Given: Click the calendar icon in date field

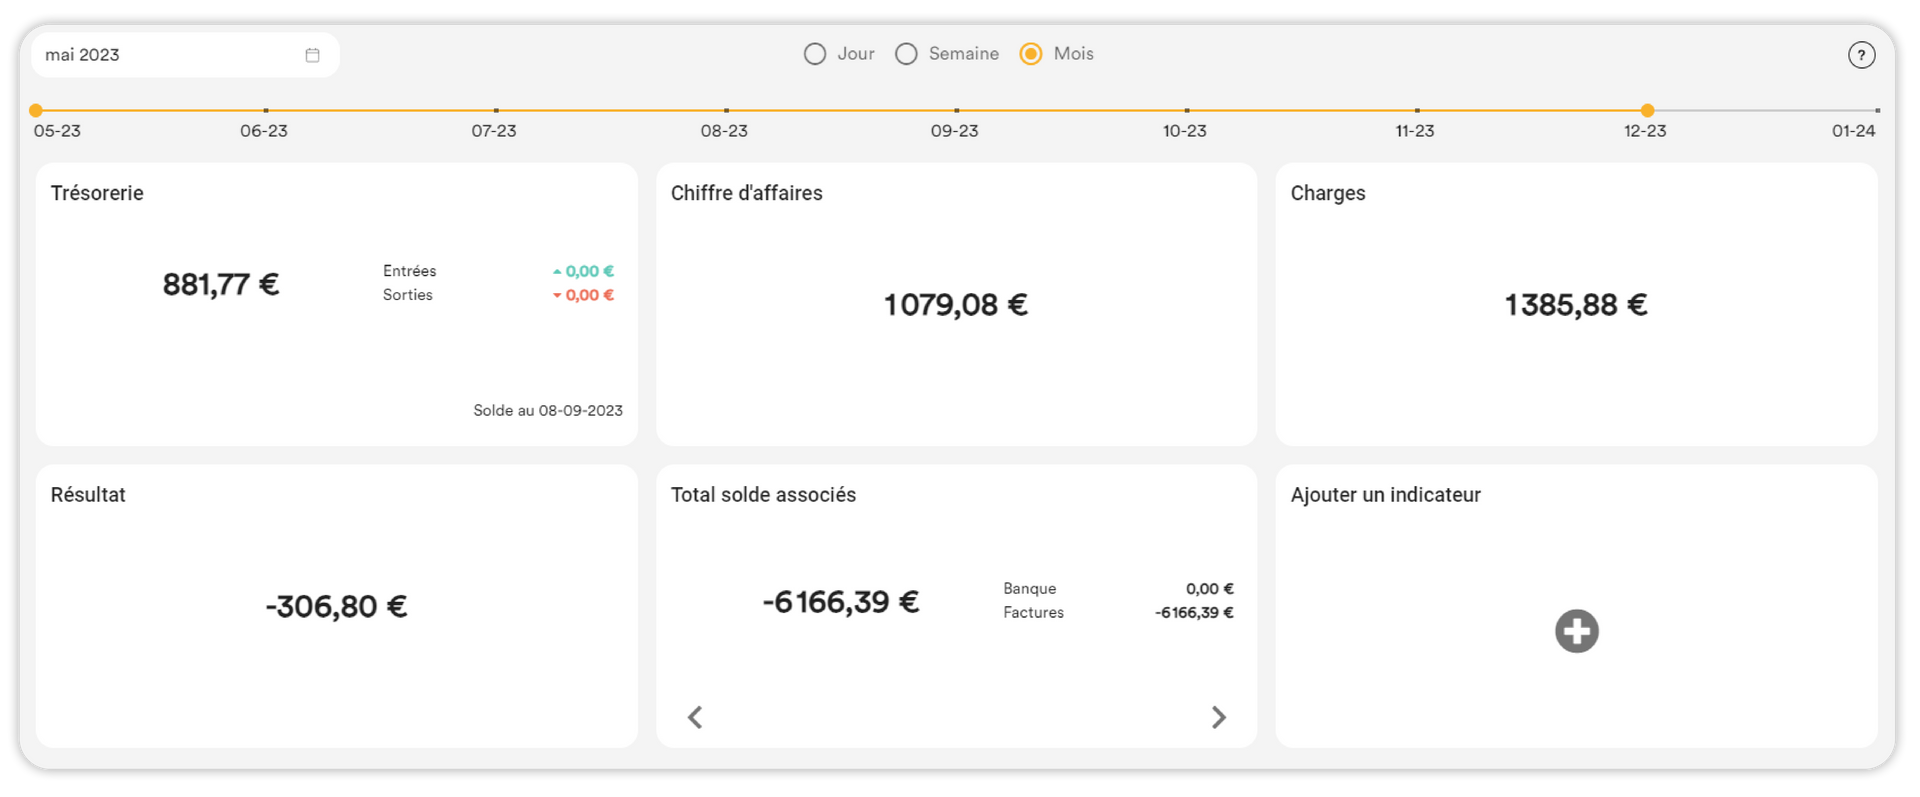Looking at the screenshot, I should pos(312,55).
